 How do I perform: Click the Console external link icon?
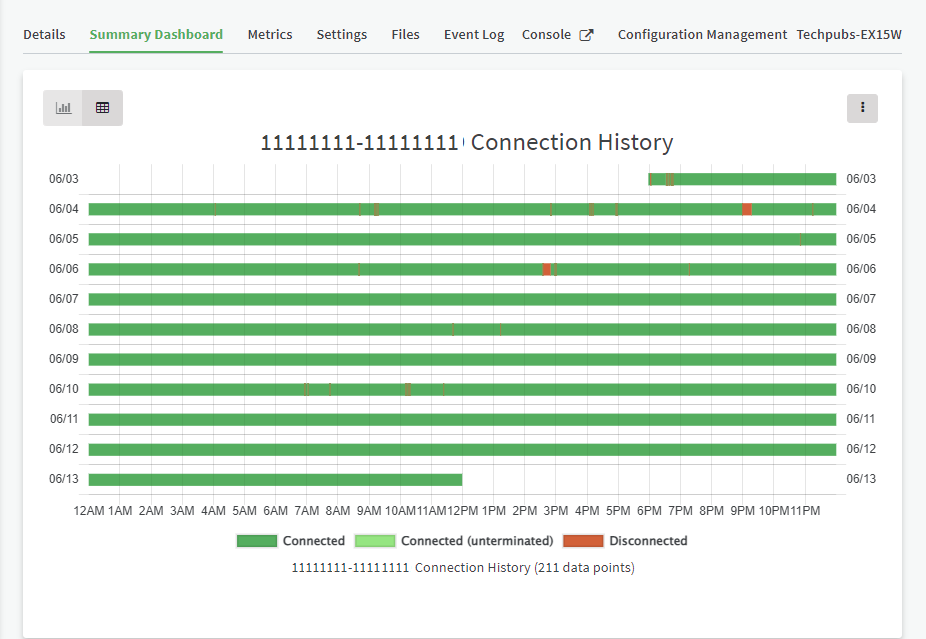[587, 35]
